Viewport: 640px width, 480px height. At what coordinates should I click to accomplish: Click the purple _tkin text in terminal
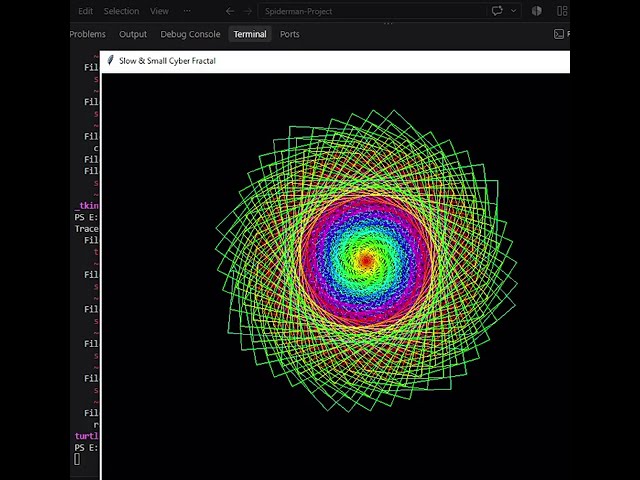pyautogui.click(x=87, y=206)
